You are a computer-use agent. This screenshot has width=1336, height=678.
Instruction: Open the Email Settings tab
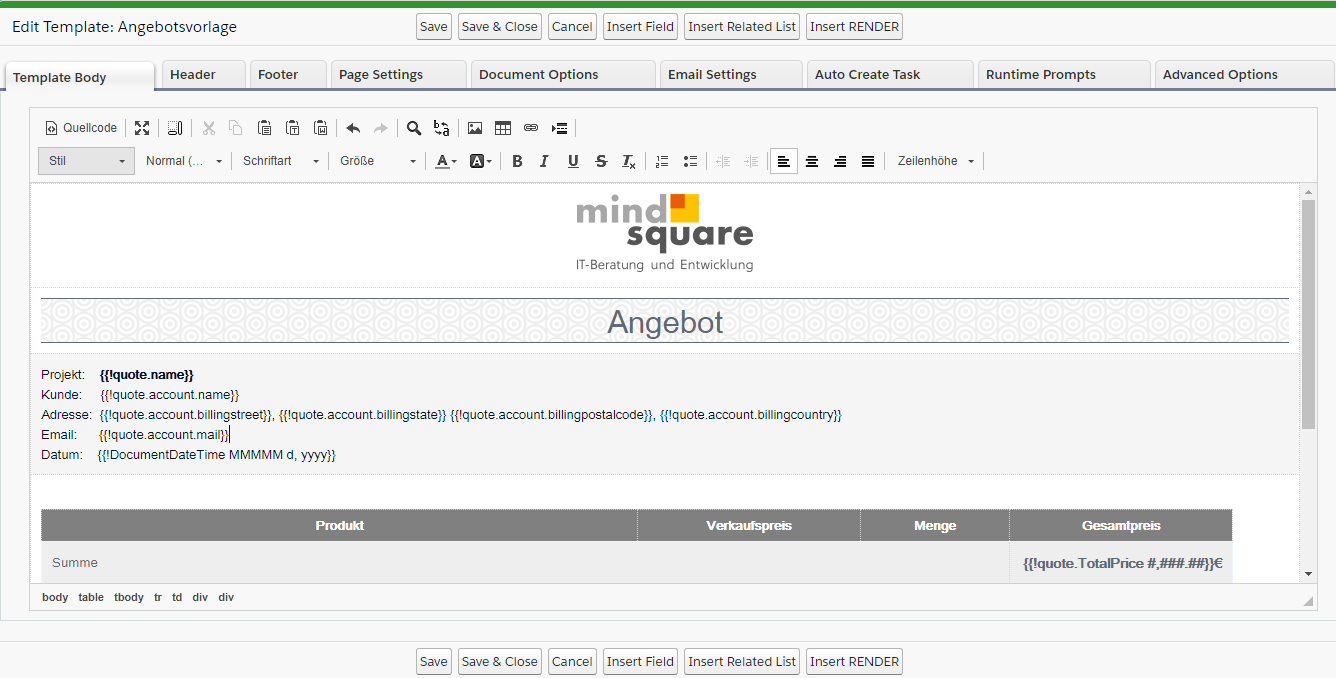click(x=732, y=74)
